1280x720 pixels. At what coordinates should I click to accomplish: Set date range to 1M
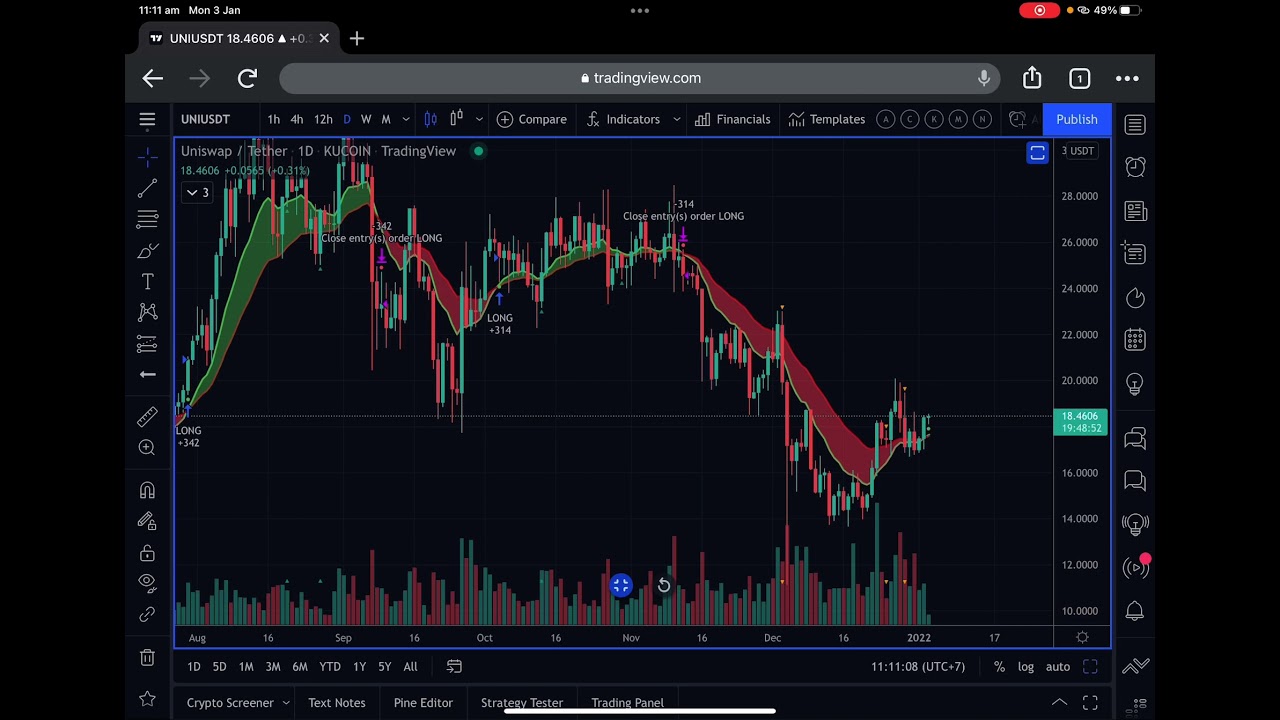click(246, 666)
